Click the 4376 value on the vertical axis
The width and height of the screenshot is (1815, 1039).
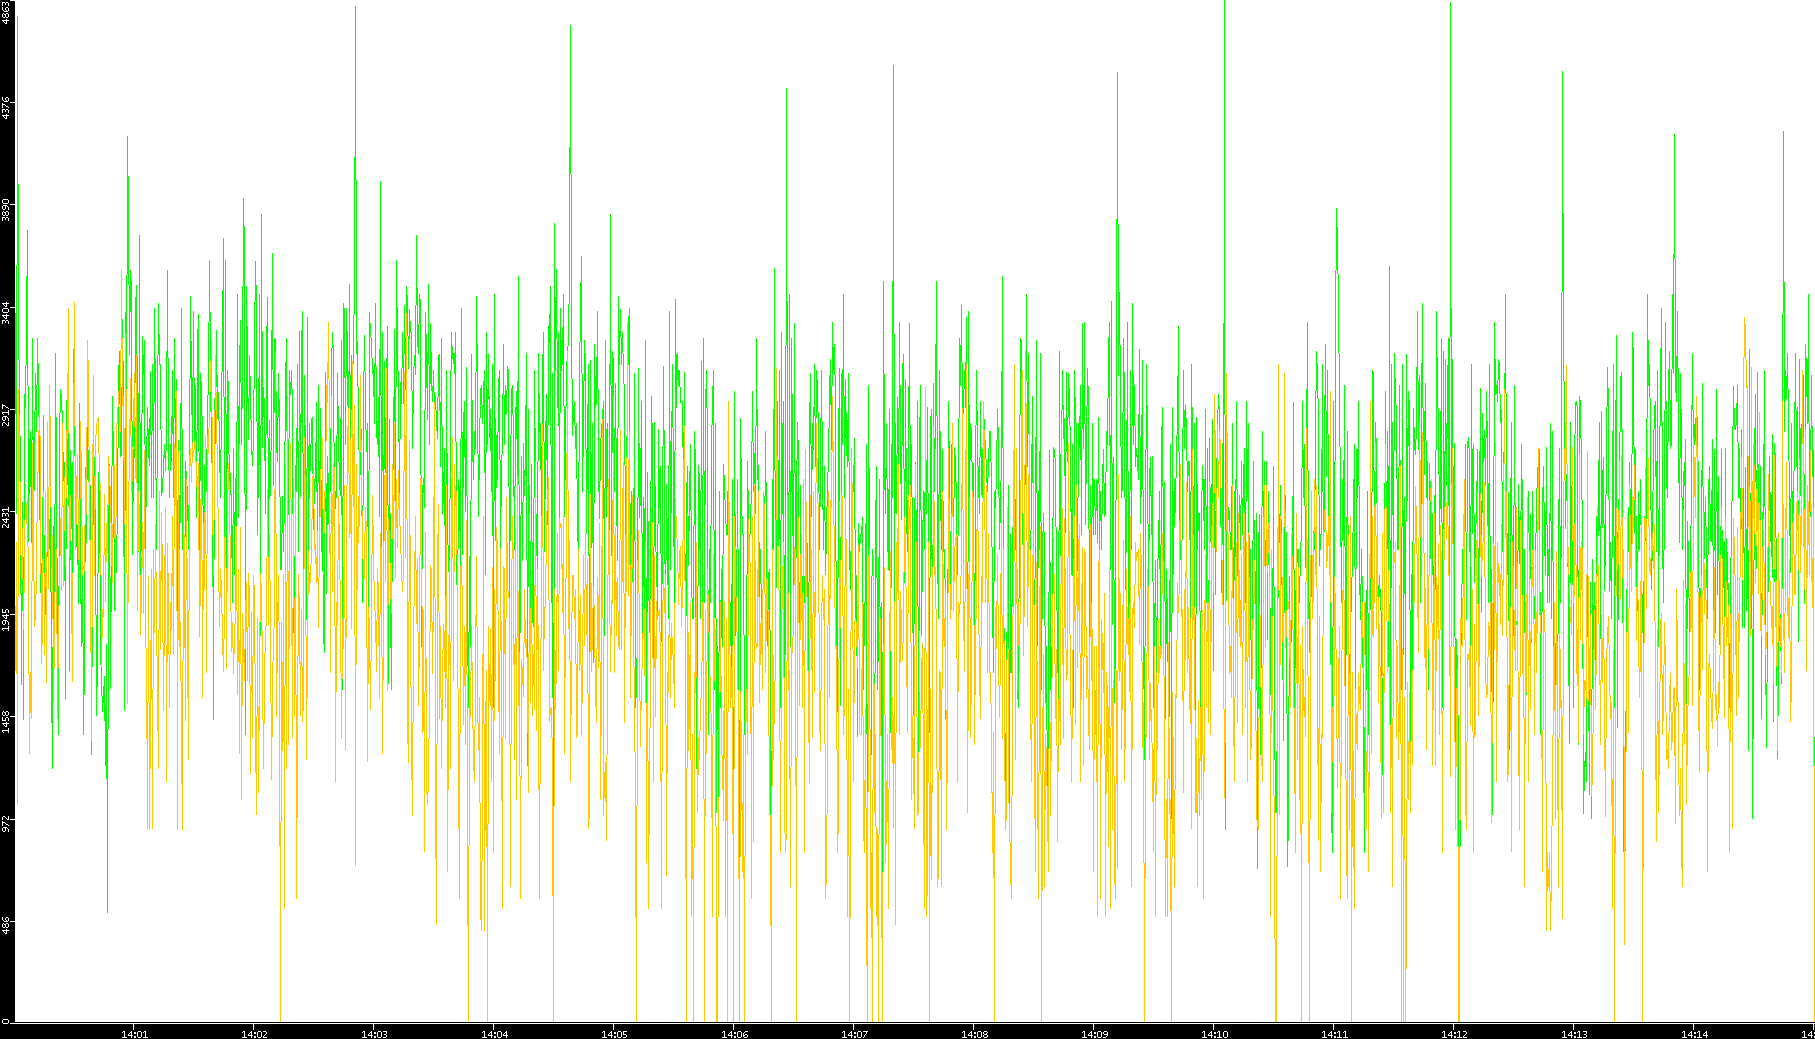[x=6, y=108]
